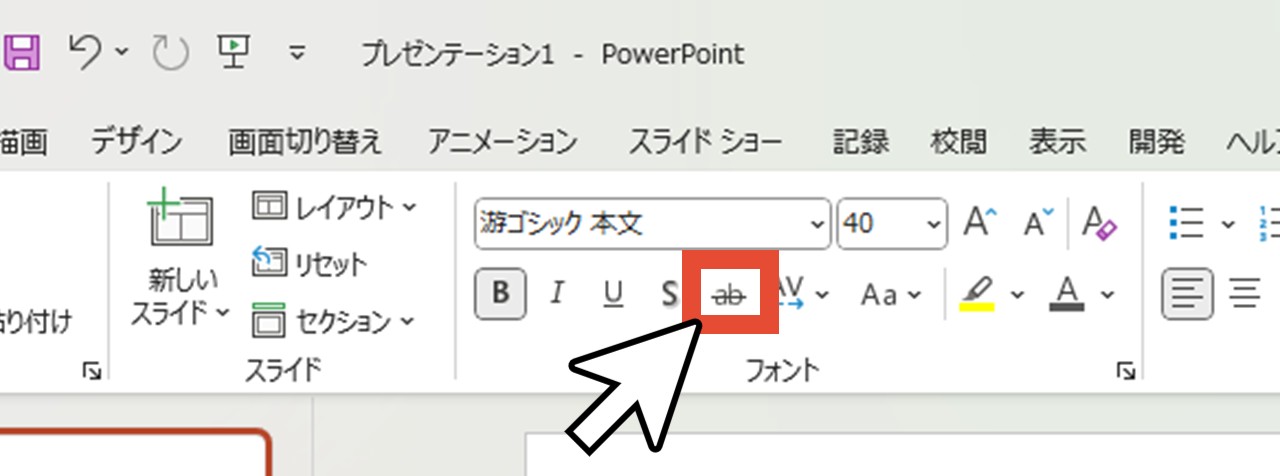Switch to 画面切り替え tab

point(305,141)
